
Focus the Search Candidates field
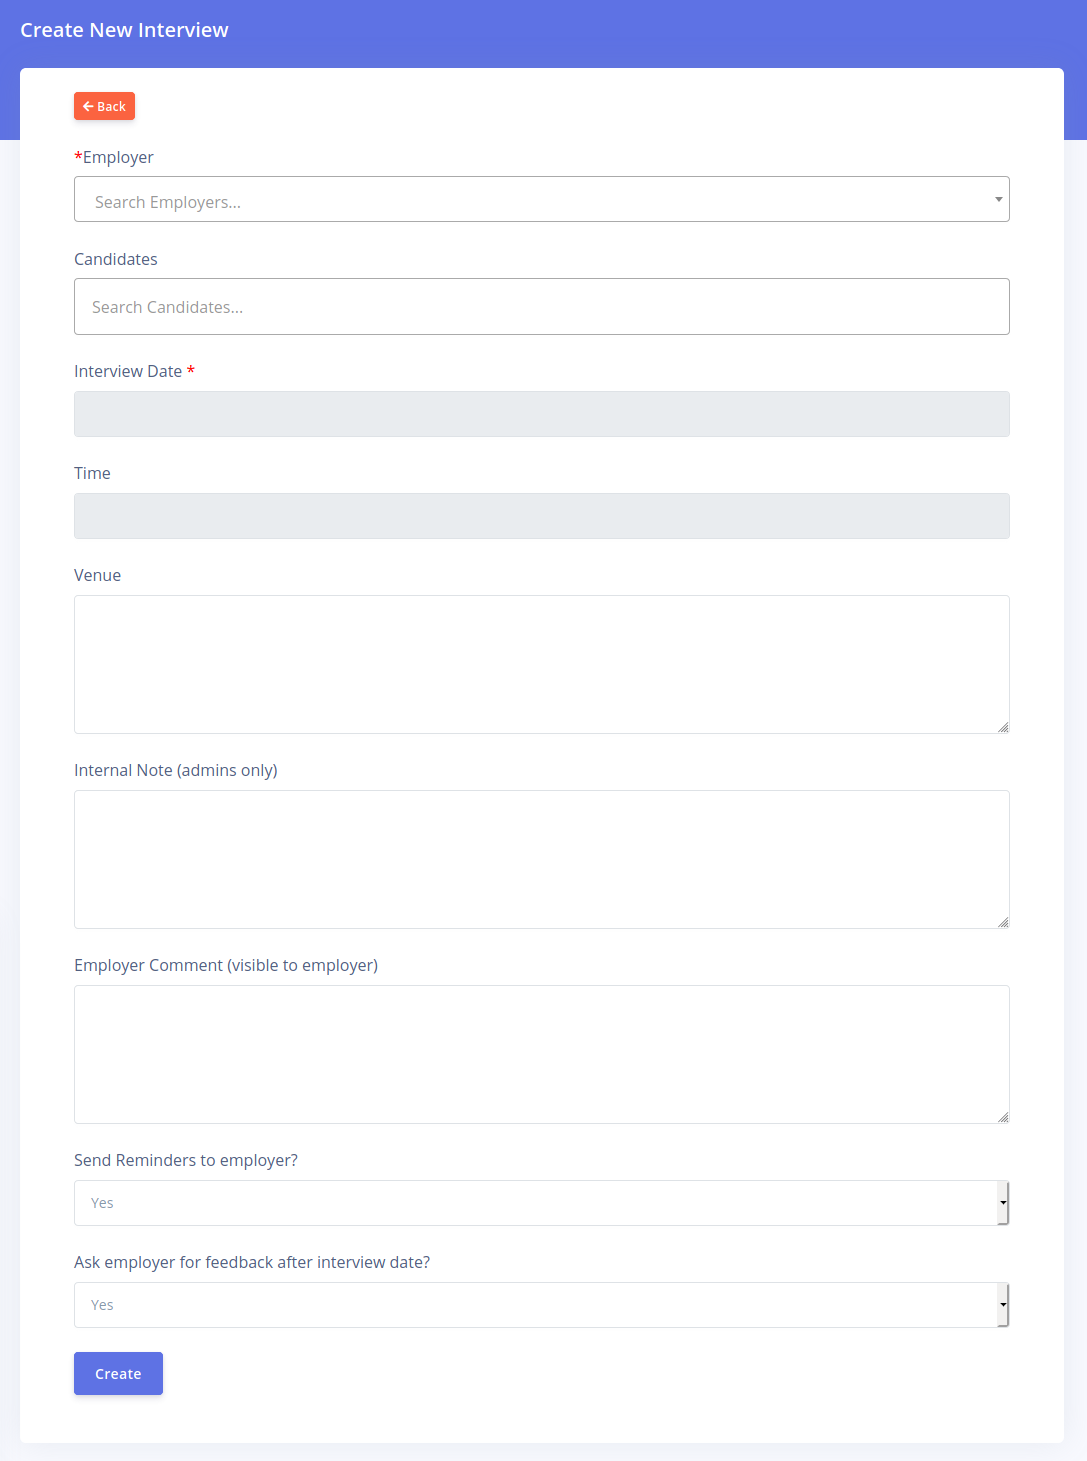541,307
